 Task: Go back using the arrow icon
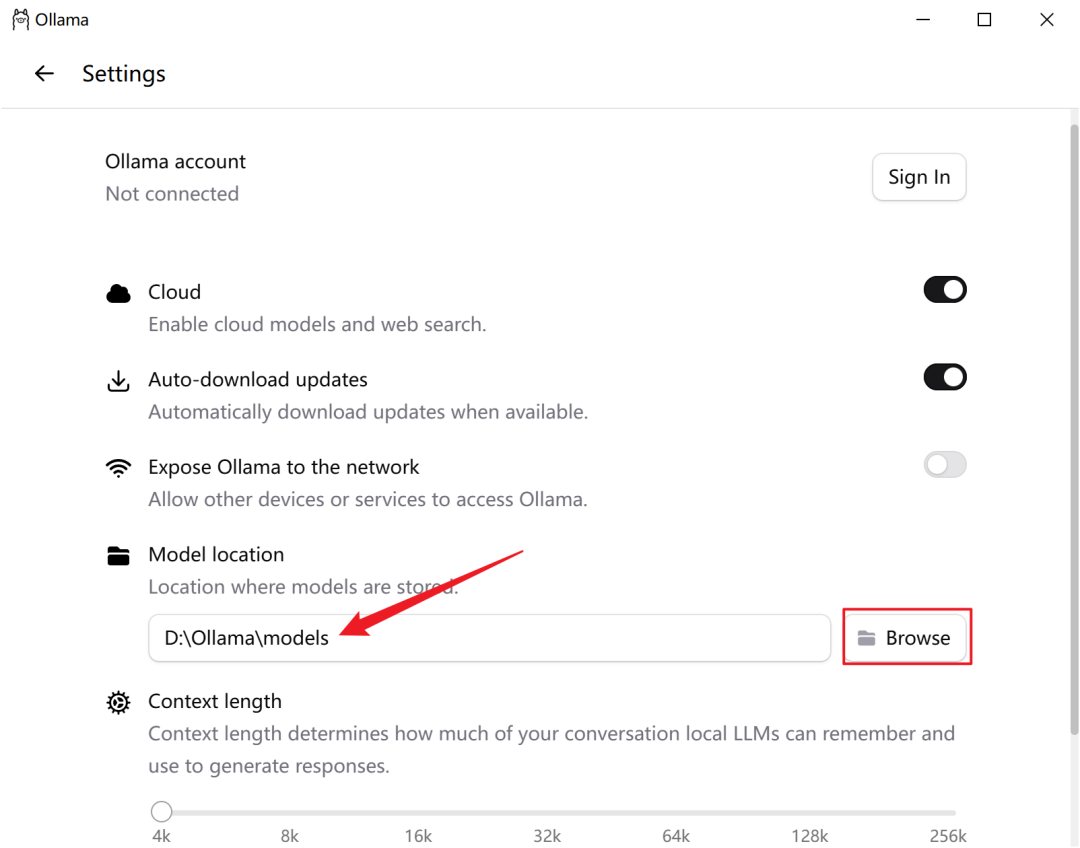(x=44, y=74)
